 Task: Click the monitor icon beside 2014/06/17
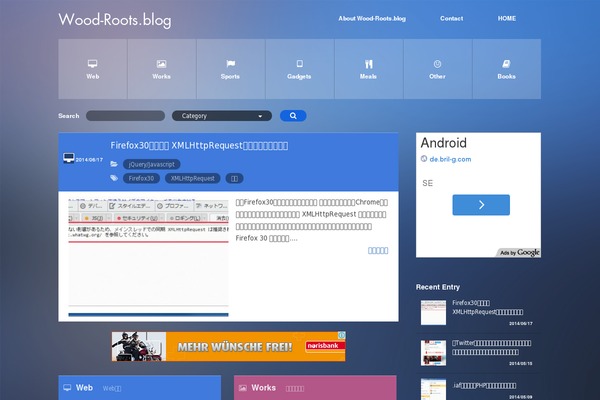[x=68, y=158]
